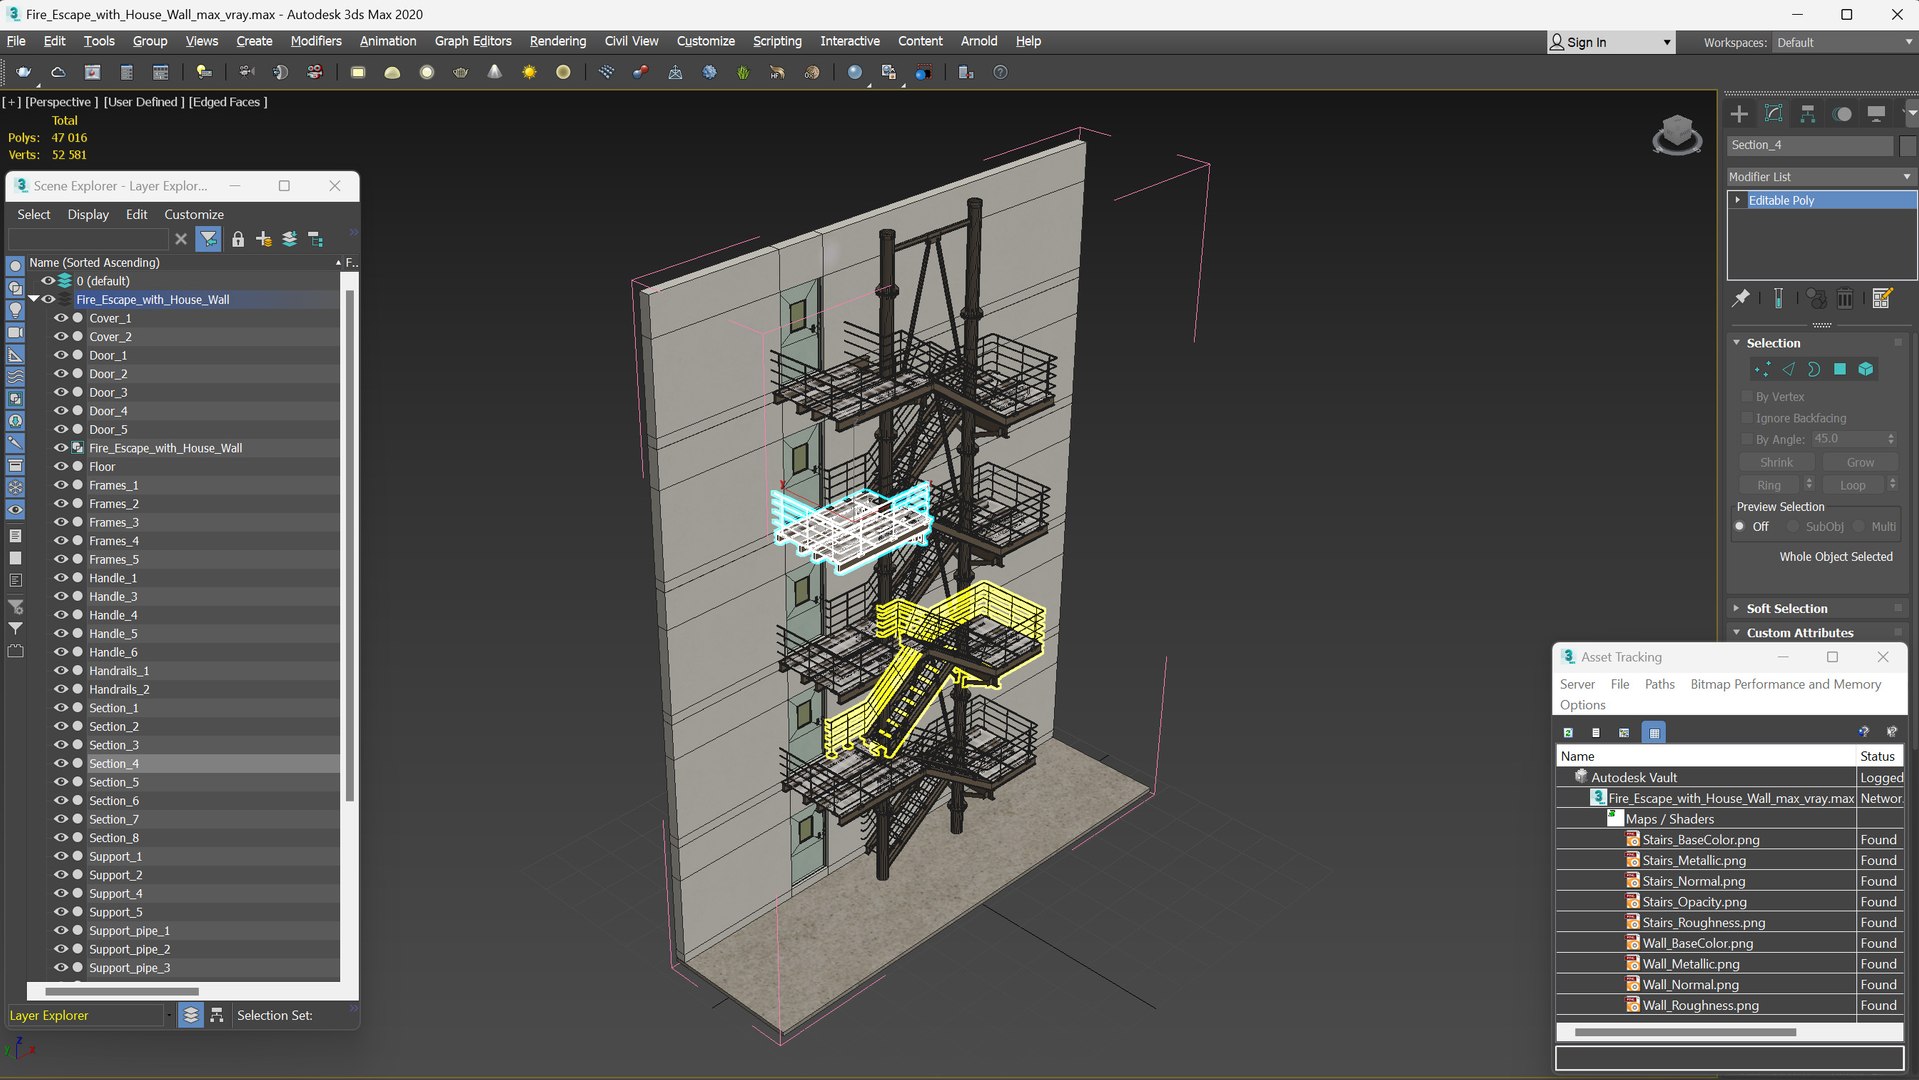This screenshot has height=1080, width=1919.
Task: Open the Modifier List dropdown
Action: pyautogui.click(x=1820, y=177)
